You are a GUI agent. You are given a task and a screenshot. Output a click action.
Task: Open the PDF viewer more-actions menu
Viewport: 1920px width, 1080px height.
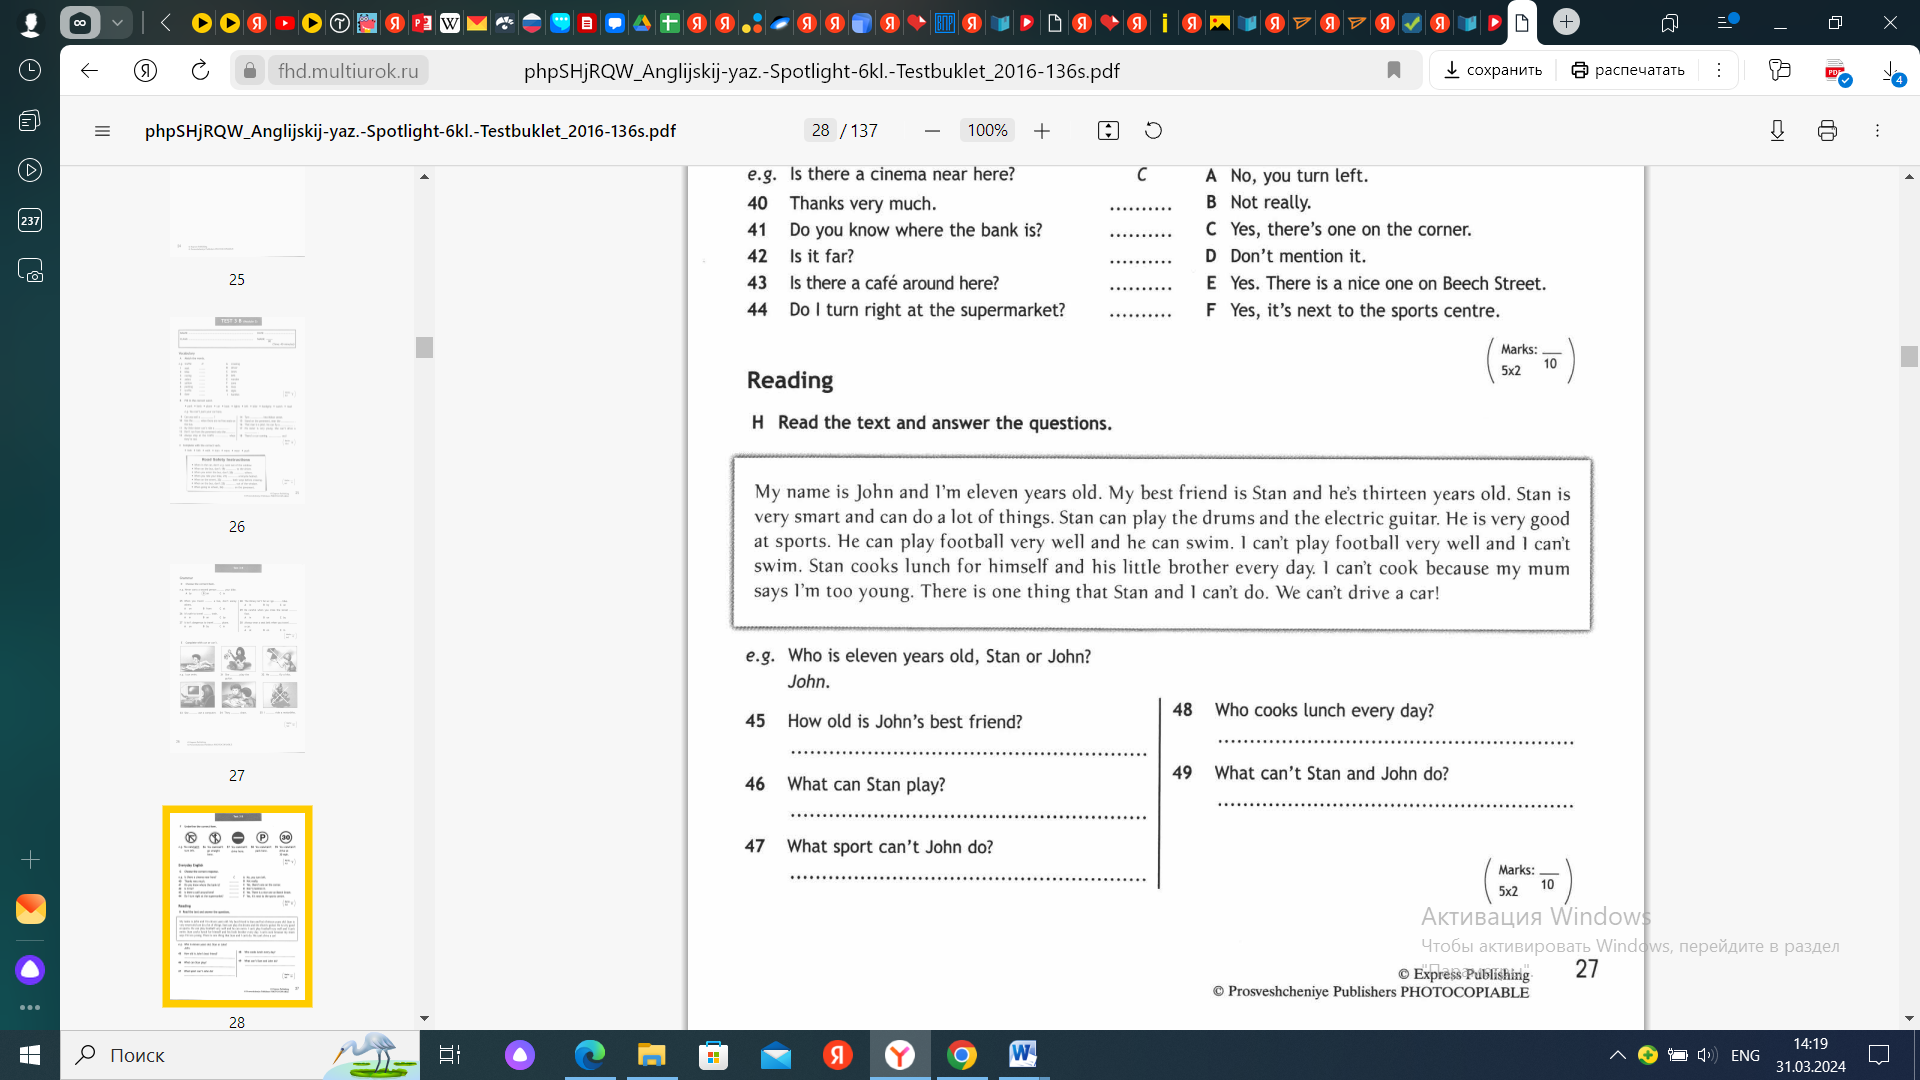click(1877, 131)
